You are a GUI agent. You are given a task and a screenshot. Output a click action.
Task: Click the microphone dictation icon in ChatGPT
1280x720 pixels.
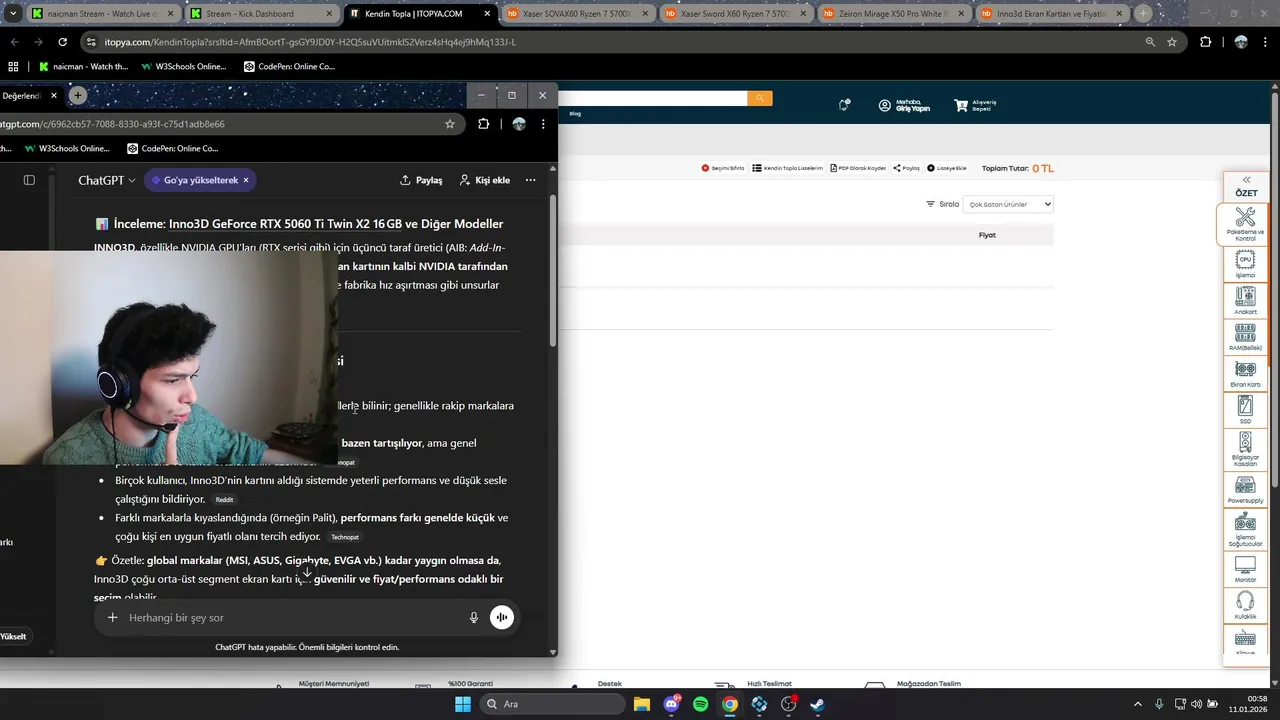(474, 618)
